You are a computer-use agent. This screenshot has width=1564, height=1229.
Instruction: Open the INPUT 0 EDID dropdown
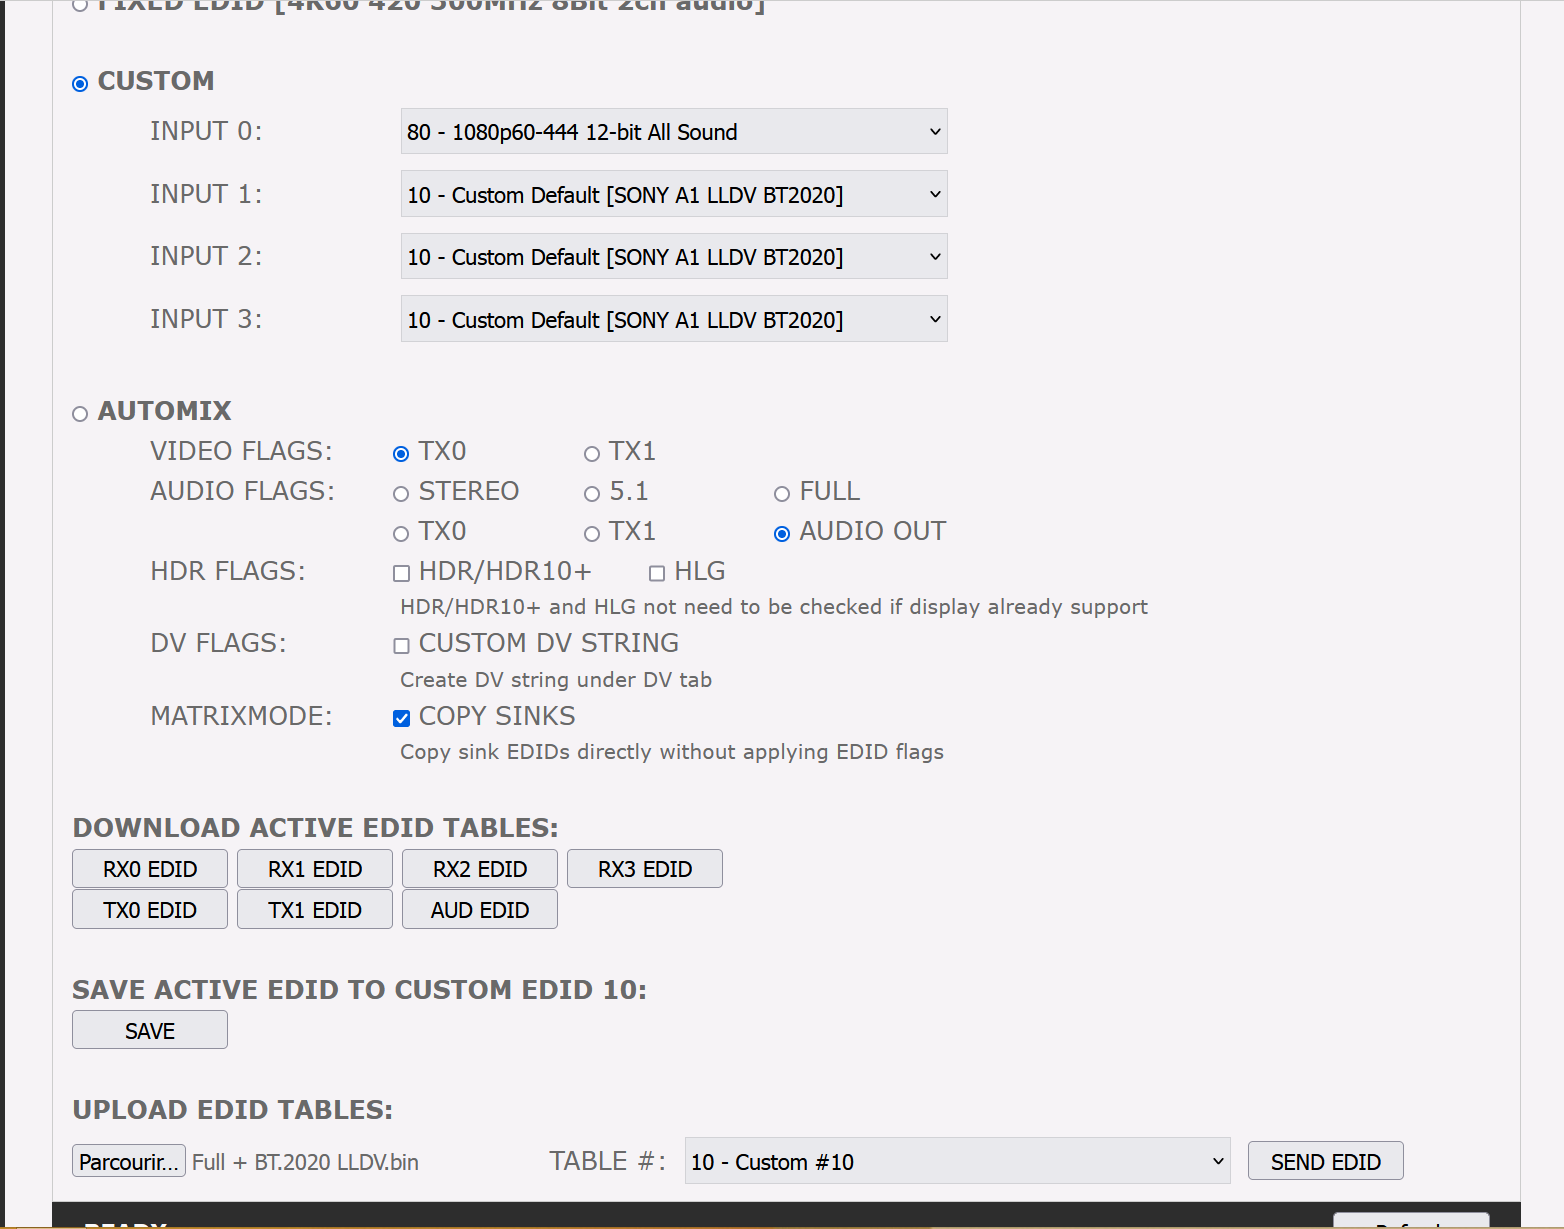pos(673,132)
